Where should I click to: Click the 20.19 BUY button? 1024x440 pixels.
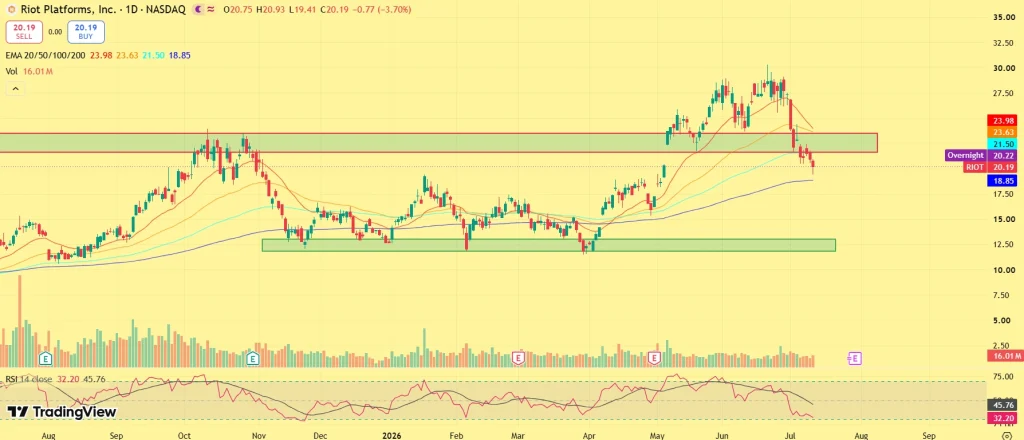click(x=86, y=32)
